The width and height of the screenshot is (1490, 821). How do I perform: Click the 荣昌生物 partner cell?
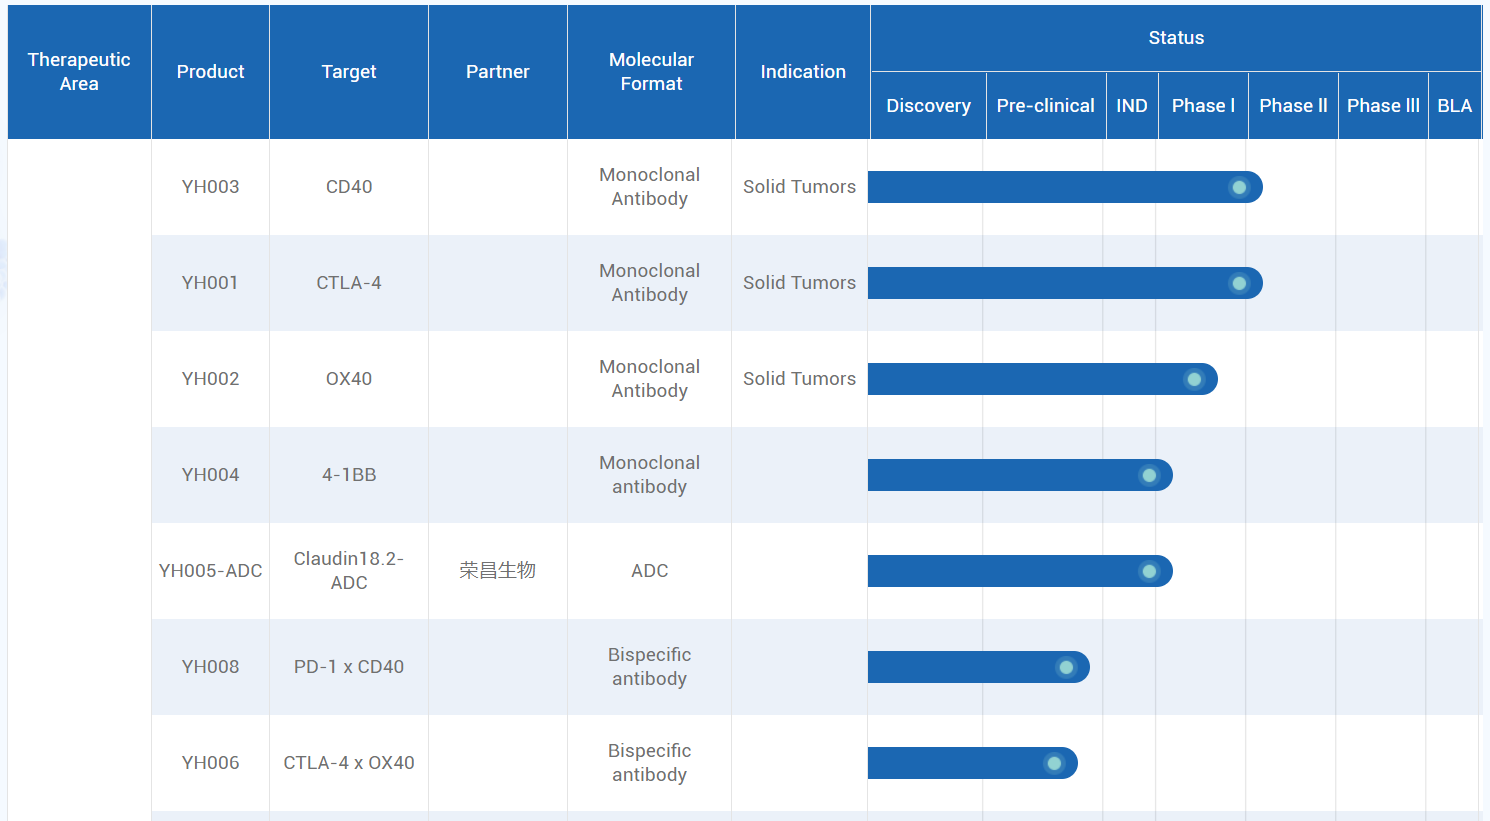tap(497, 571)
